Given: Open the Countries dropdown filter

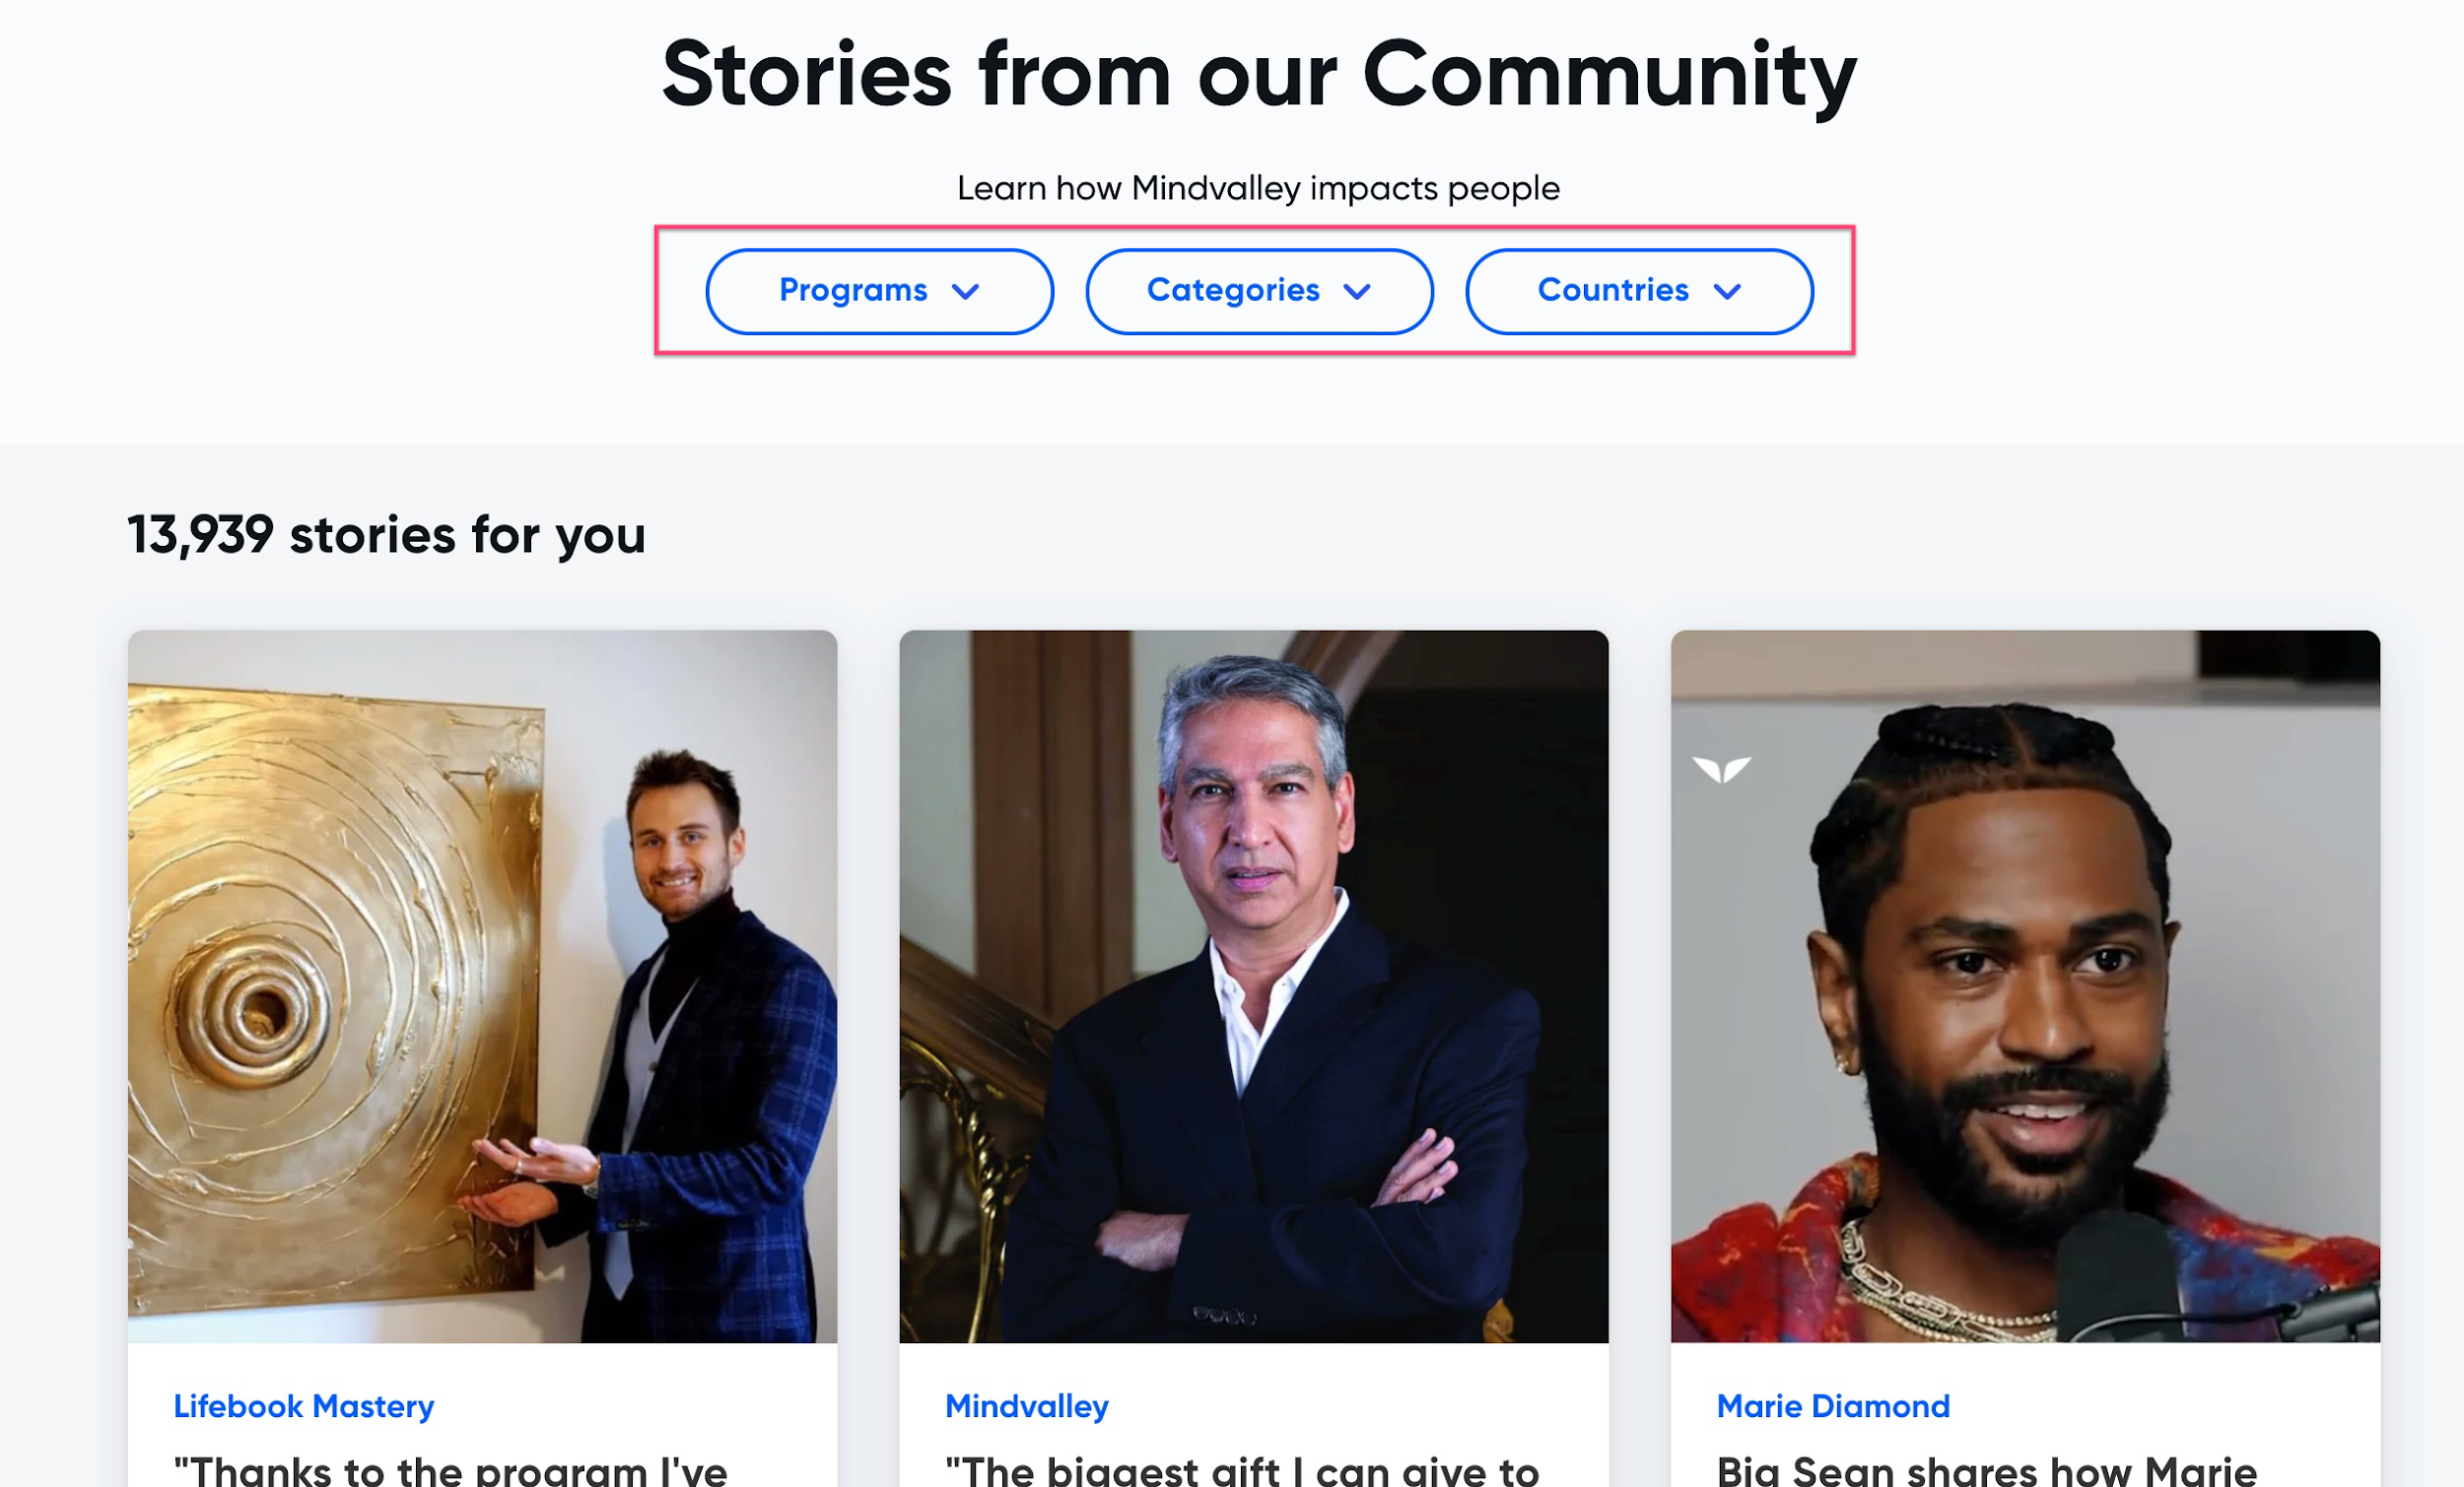Looking at the screenshot, I should (1639, 291).
